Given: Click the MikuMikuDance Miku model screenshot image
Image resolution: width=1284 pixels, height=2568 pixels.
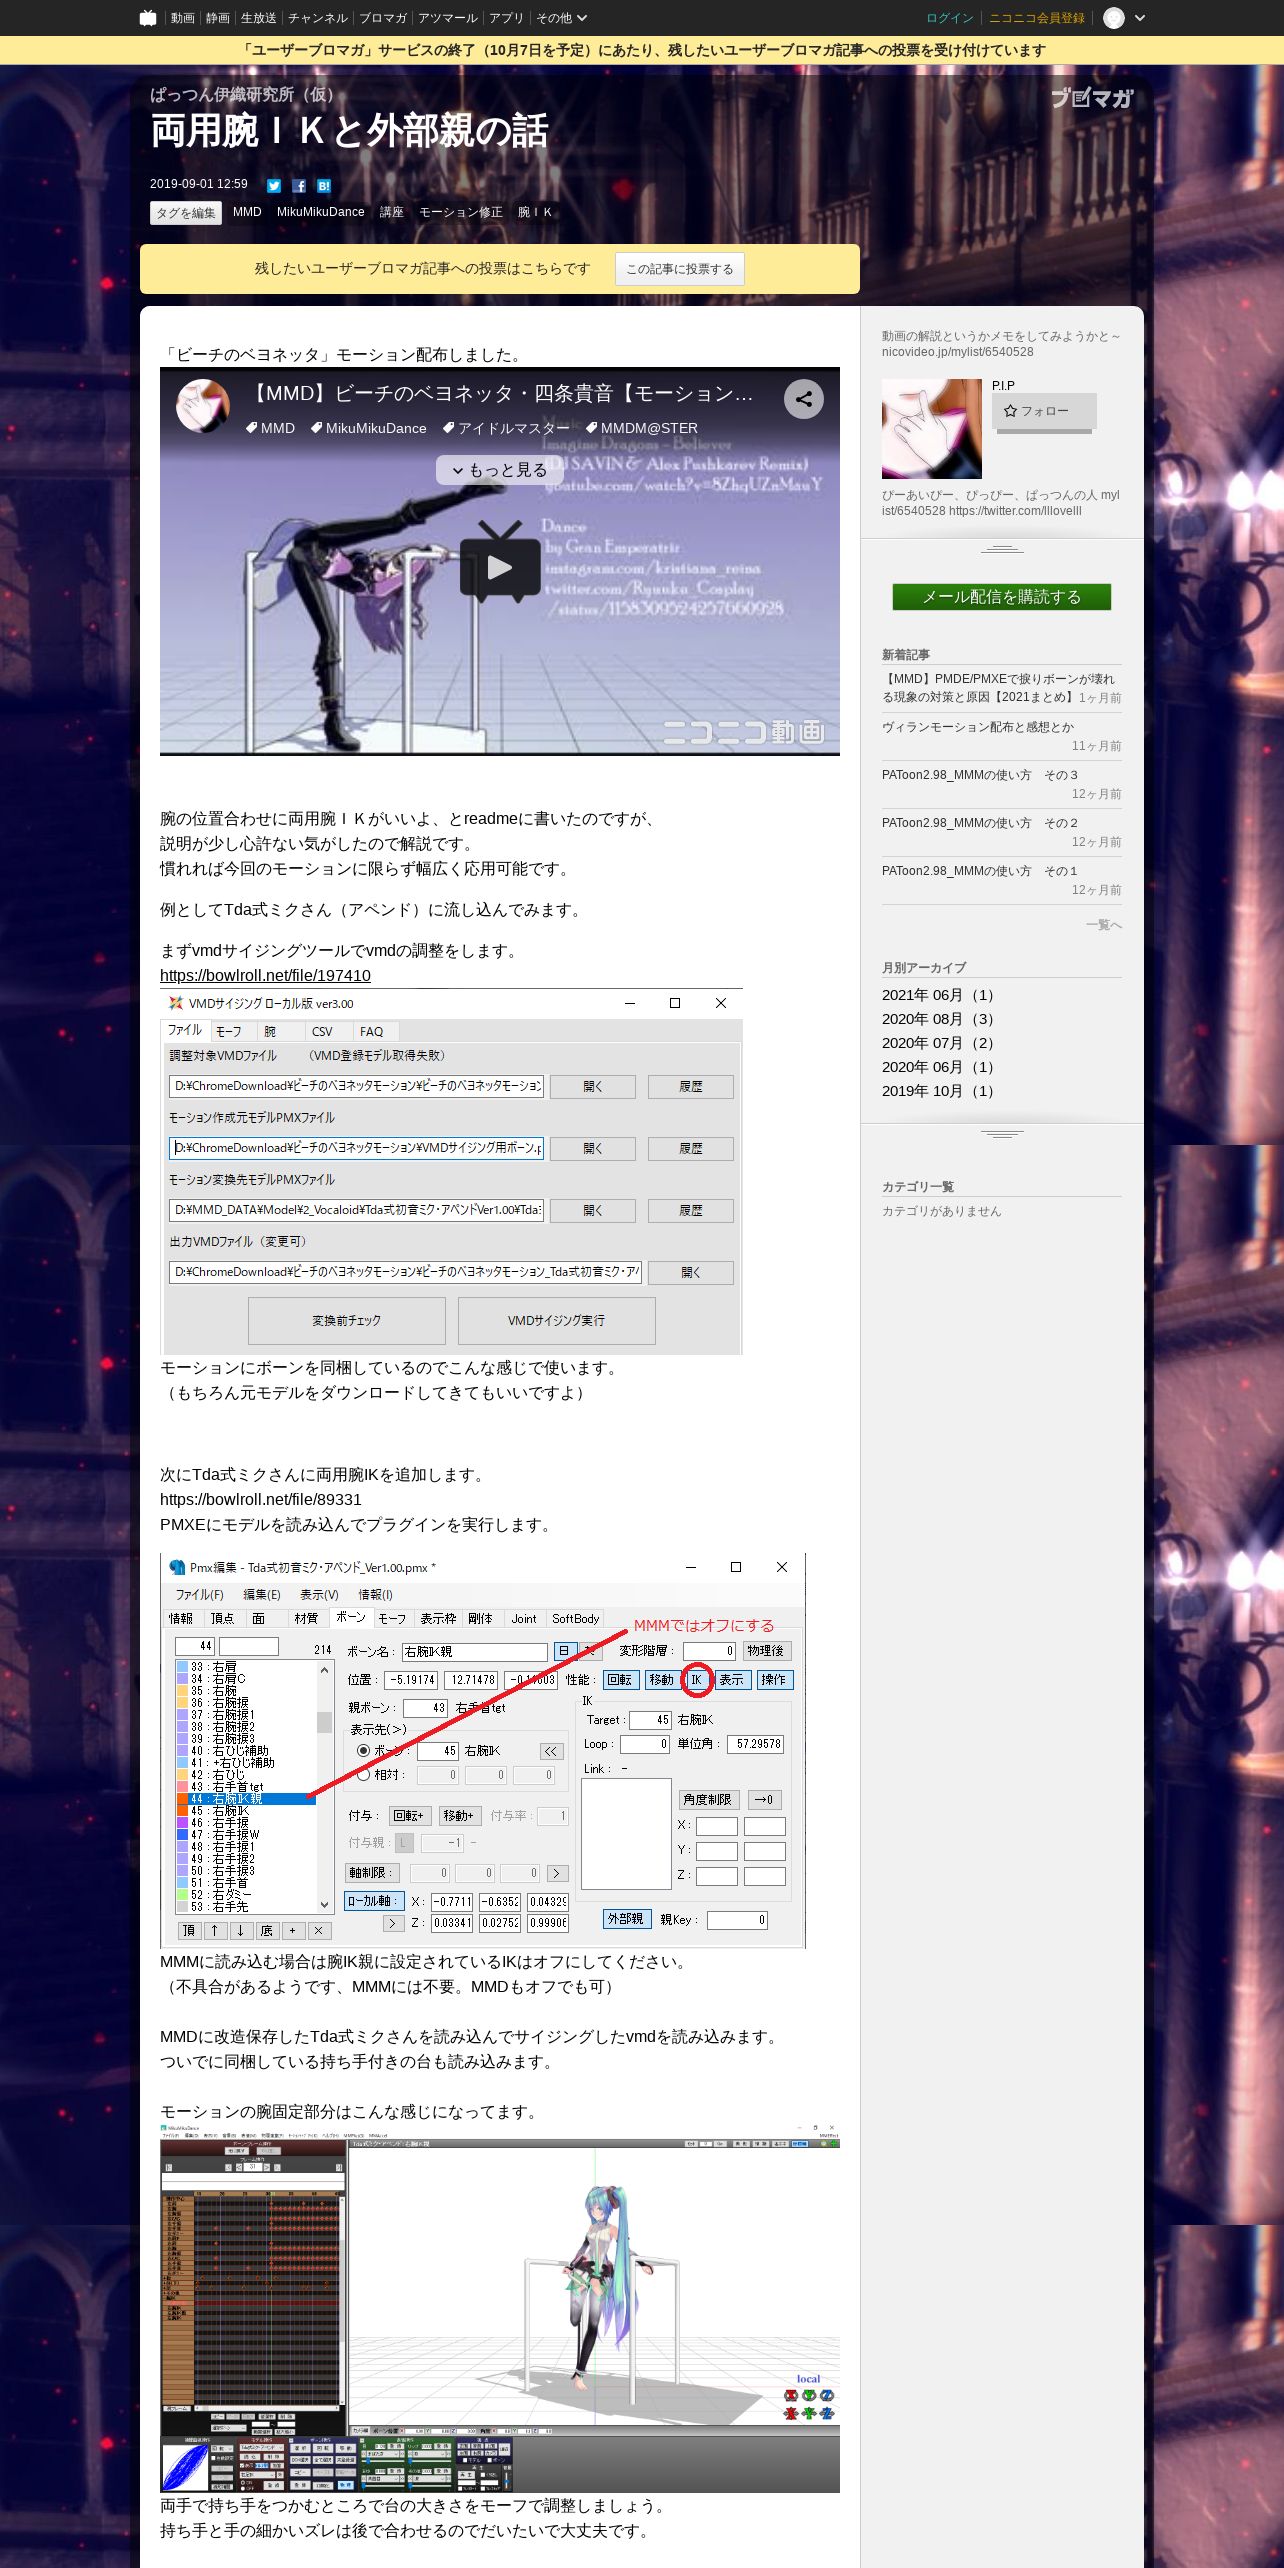Looking at the screenshot, I should 500,2308.
